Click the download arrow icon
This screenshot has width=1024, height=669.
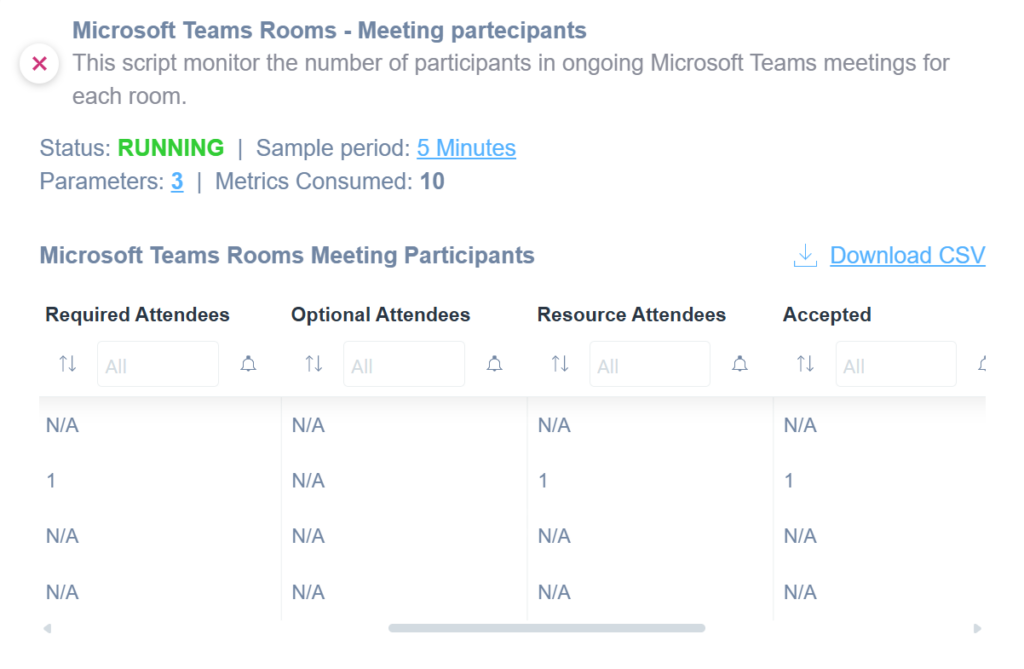click(805, 255)
